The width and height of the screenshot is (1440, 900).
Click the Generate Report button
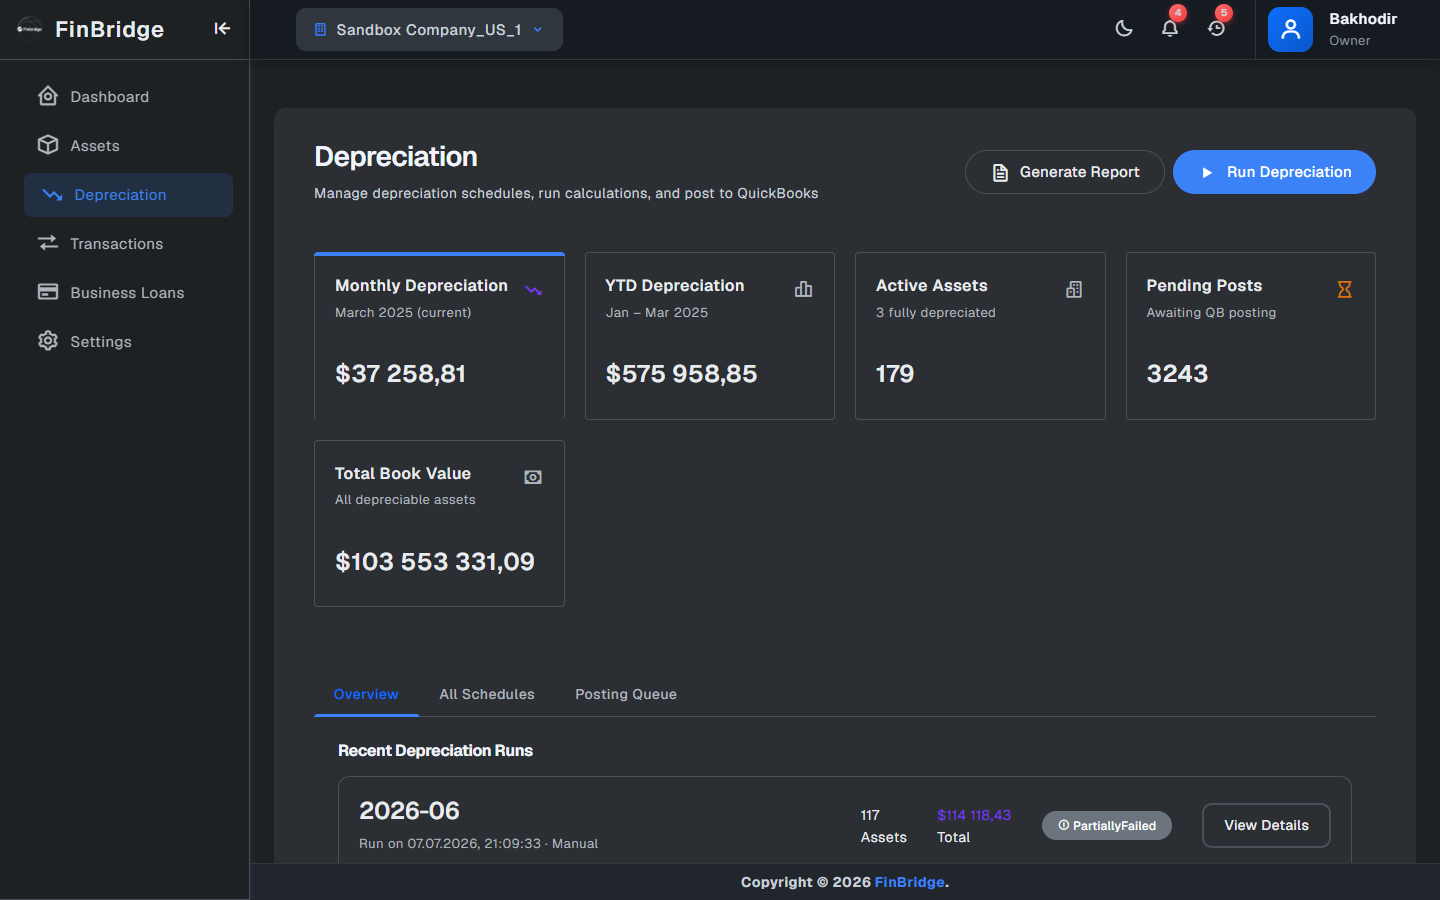1064,172
